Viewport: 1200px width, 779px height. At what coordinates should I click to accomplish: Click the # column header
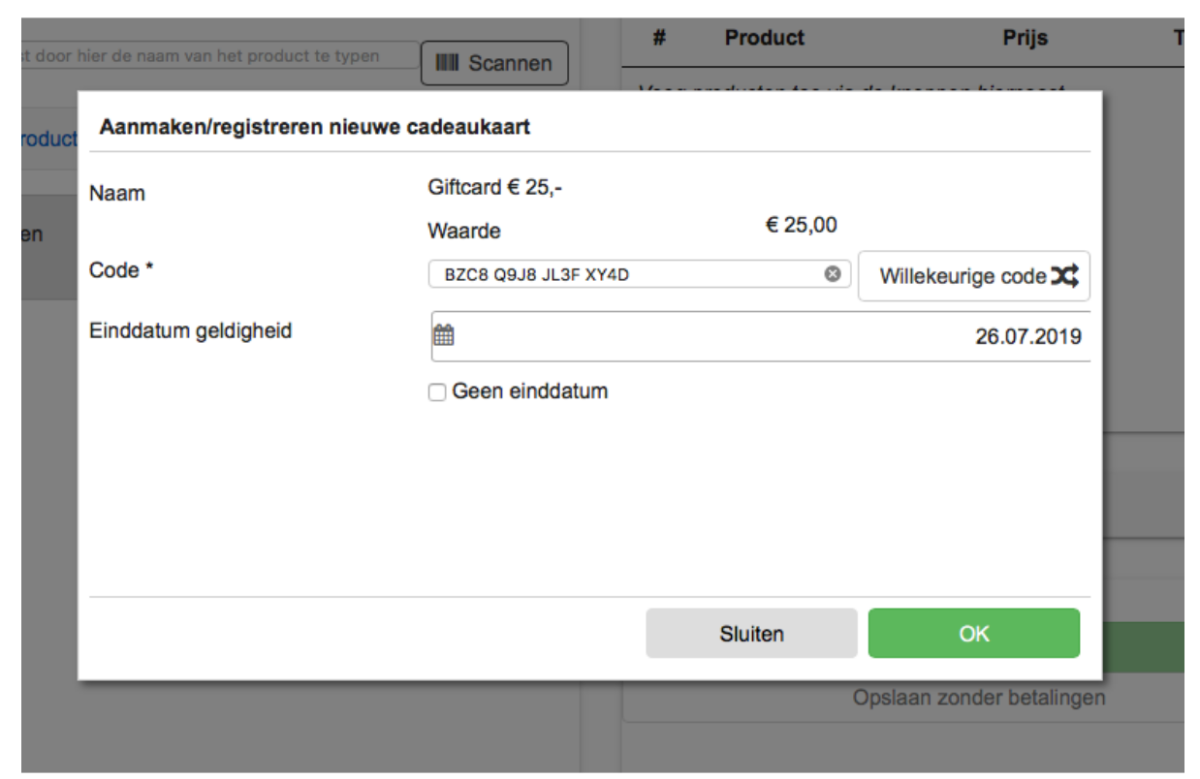point(660,38)
